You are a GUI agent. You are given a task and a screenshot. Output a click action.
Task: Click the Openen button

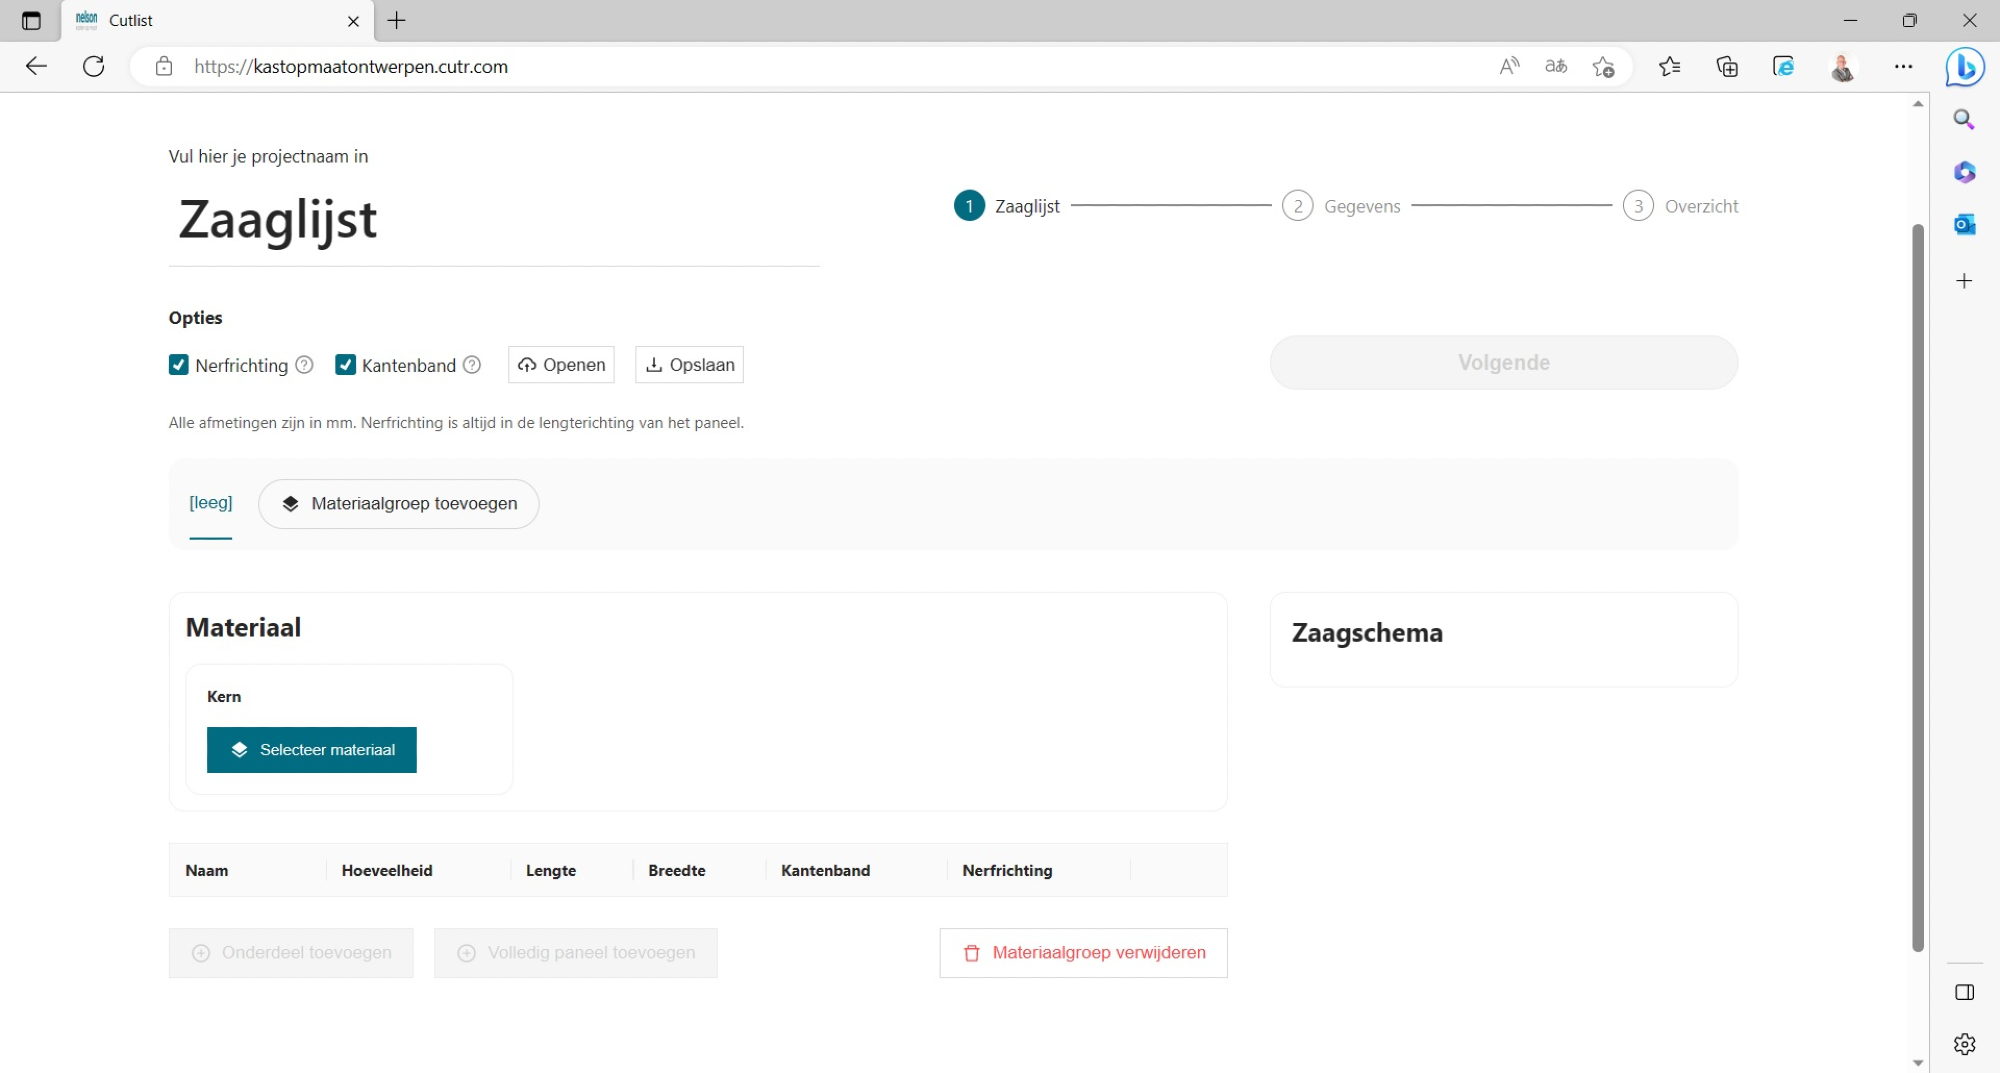tap(561, 365)
